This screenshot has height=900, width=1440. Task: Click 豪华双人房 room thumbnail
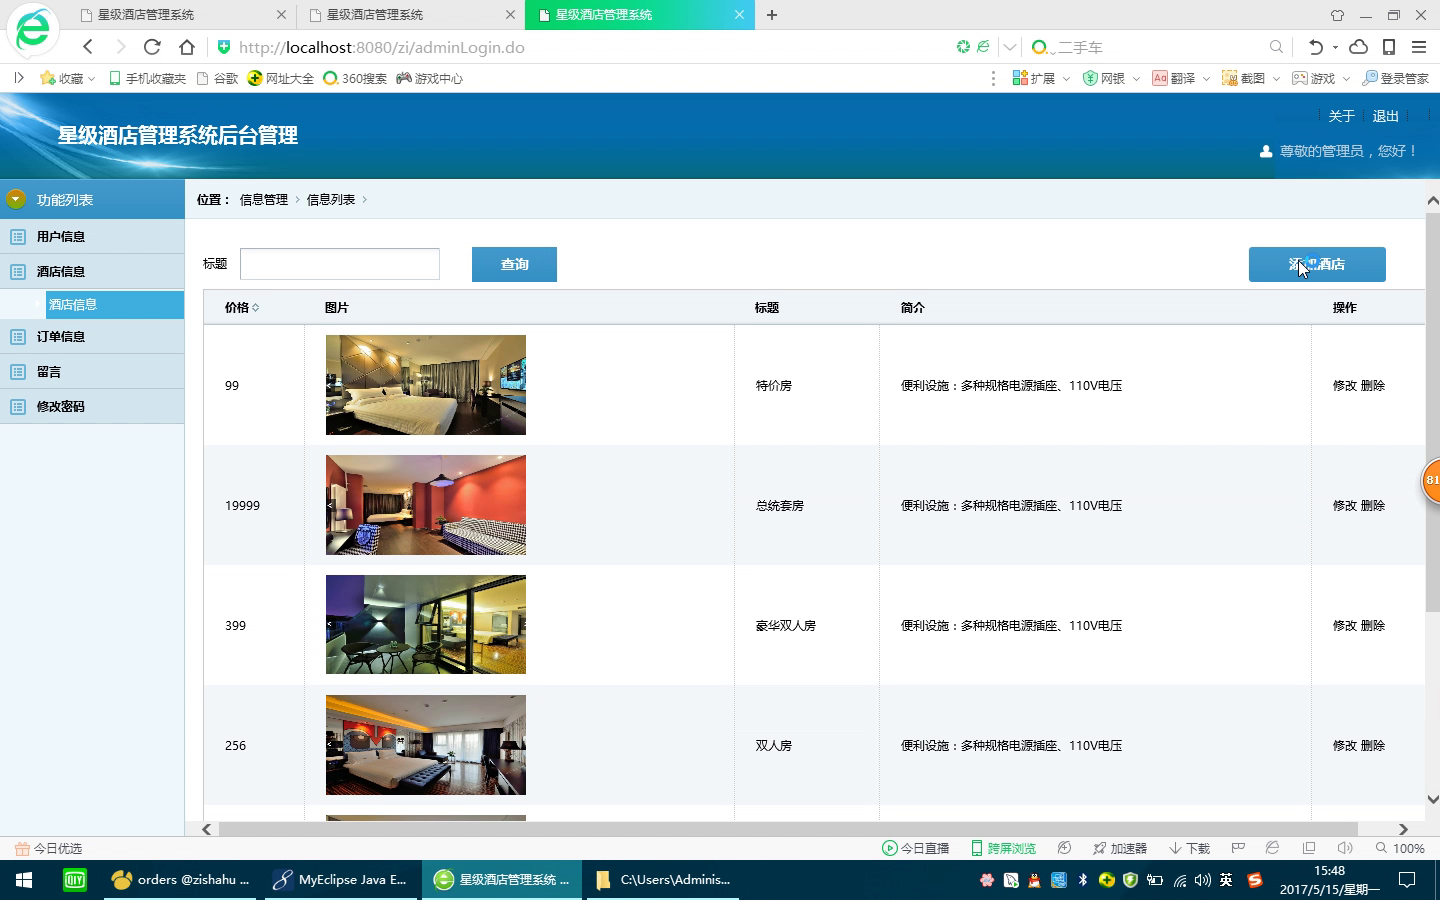426,625
